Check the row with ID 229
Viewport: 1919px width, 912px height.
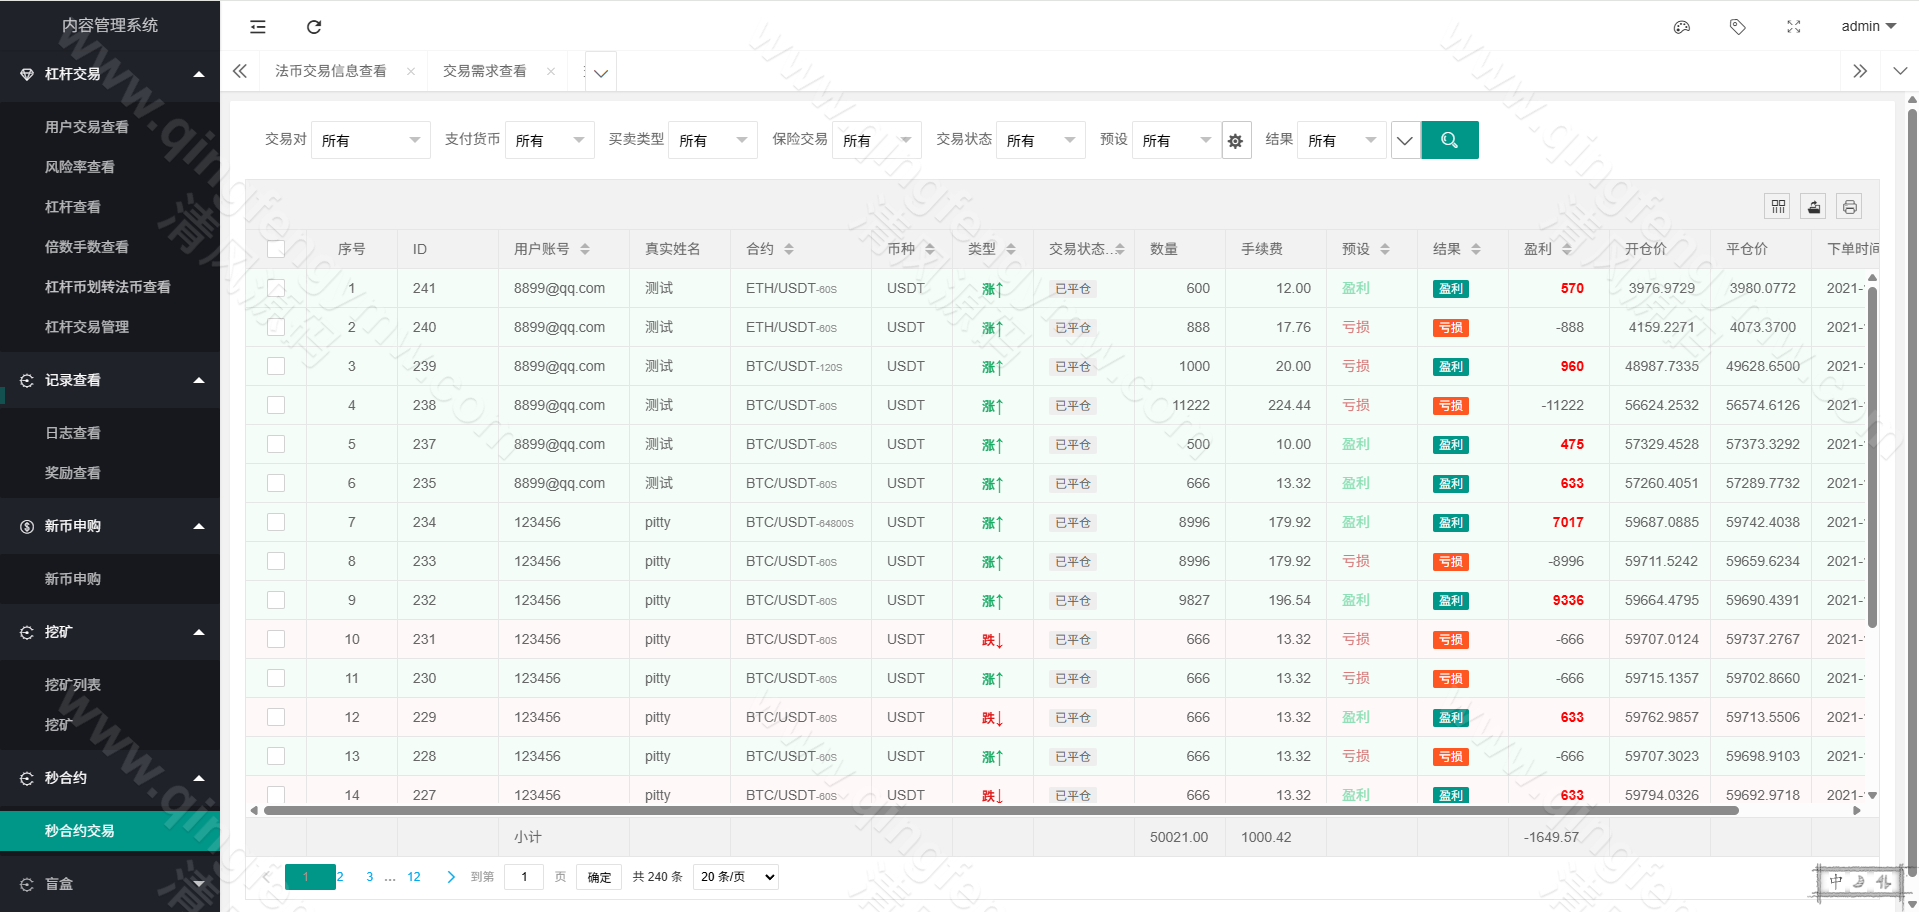(276, 717)
